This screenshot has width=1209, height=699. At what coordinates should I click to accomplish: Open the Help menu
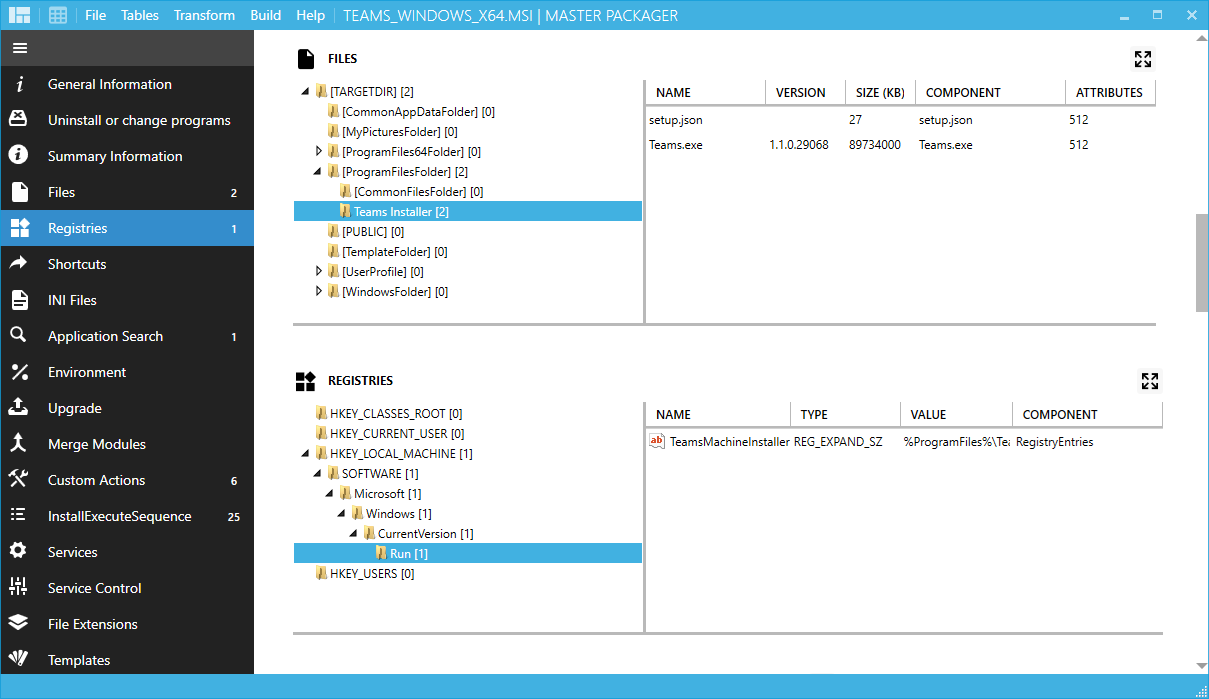(311, 15)
